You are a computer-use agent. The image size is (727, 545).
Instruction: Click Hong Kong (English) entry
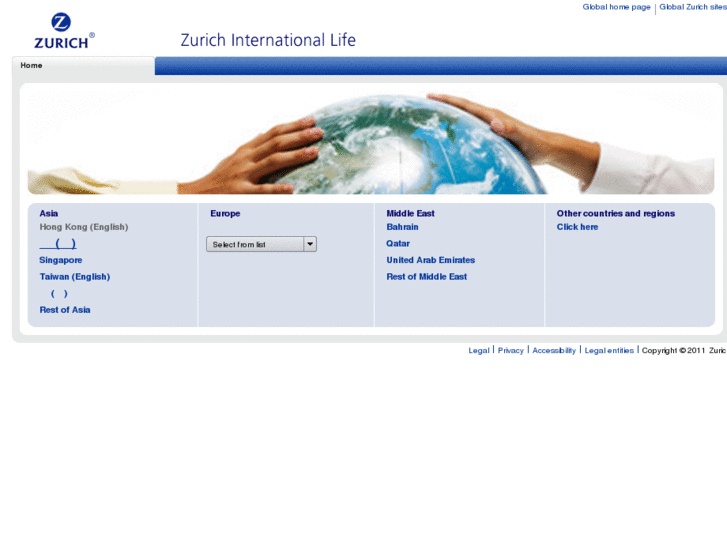click(84, 227)
